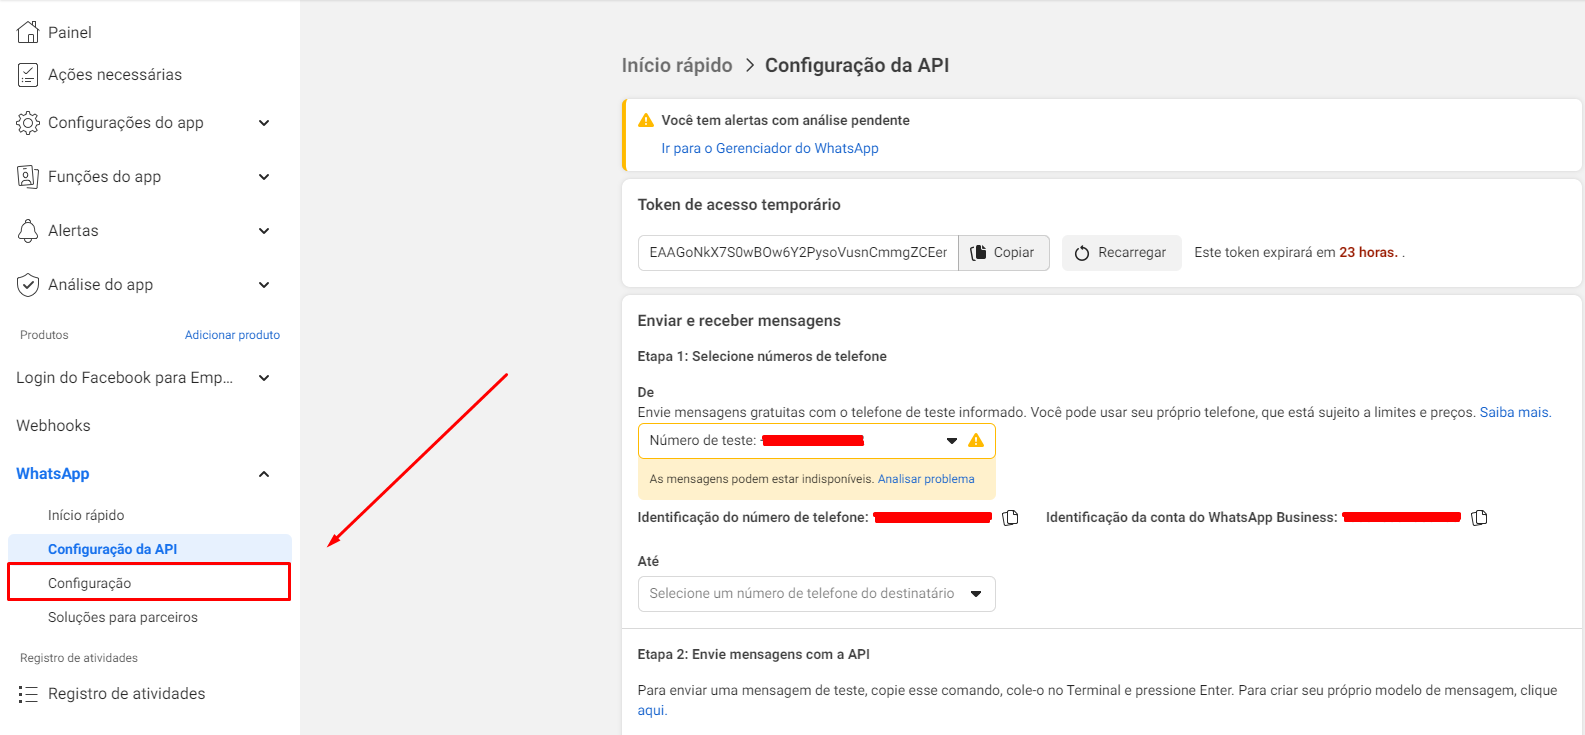Click the Funções do app badge icon

pos(28,177)
